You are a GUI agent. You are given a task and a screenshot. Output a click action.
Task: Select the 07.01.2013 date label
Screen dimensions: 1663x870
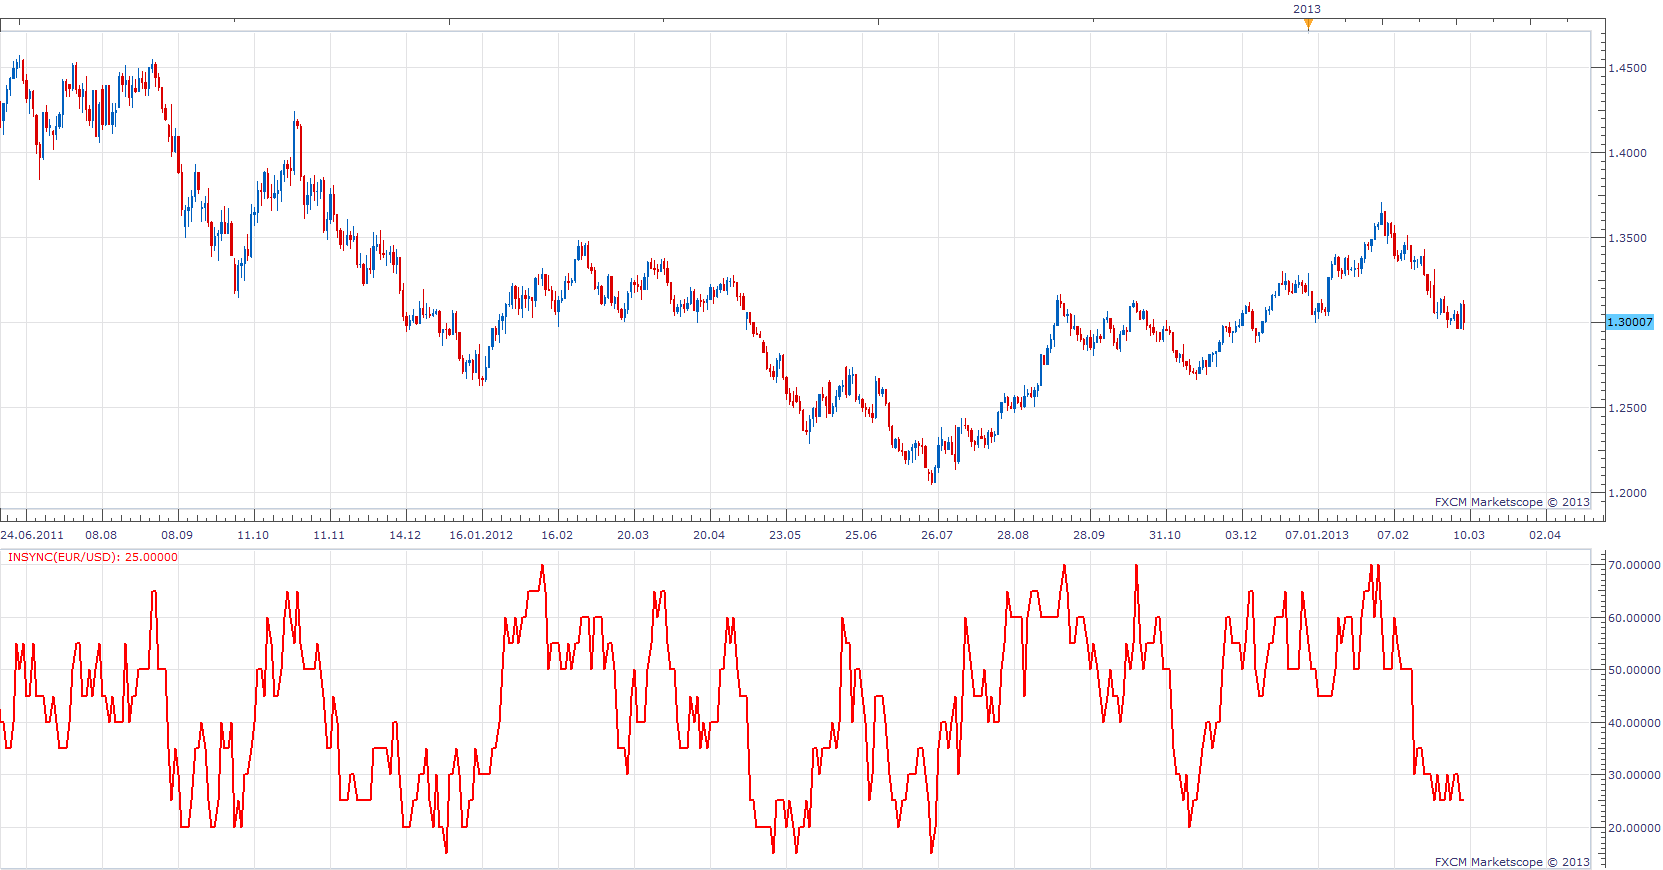pyautogui.click(x=1317, y=535)
